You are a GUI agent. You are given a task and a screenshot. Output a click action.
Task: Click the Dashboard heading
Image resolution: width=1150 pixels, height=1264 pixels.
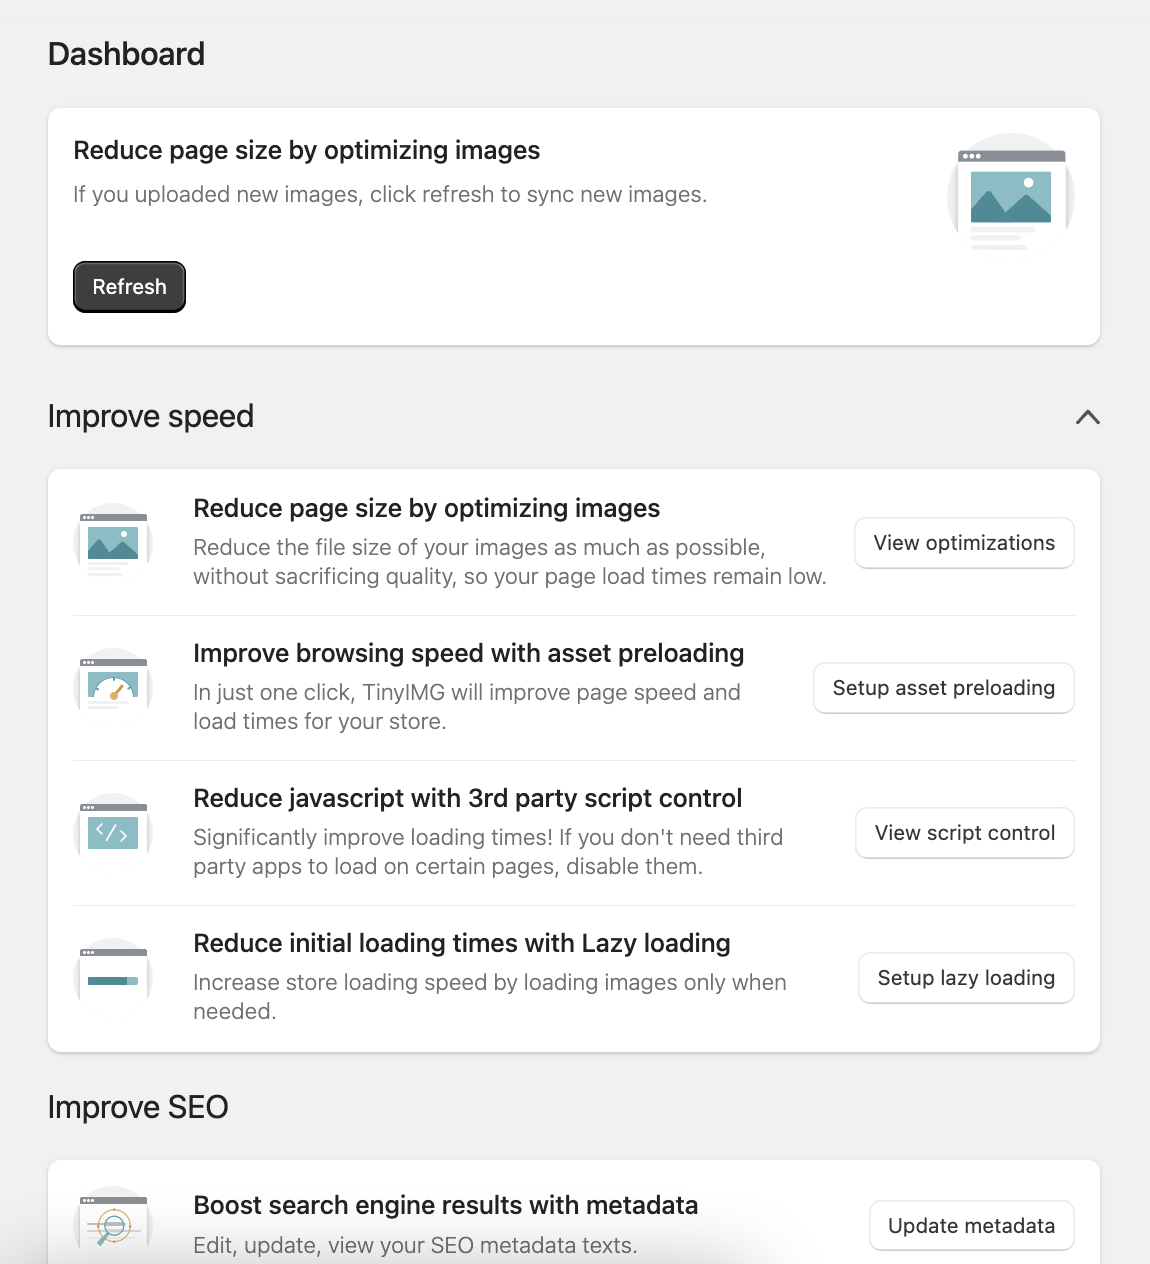click(x=126, y=54)
